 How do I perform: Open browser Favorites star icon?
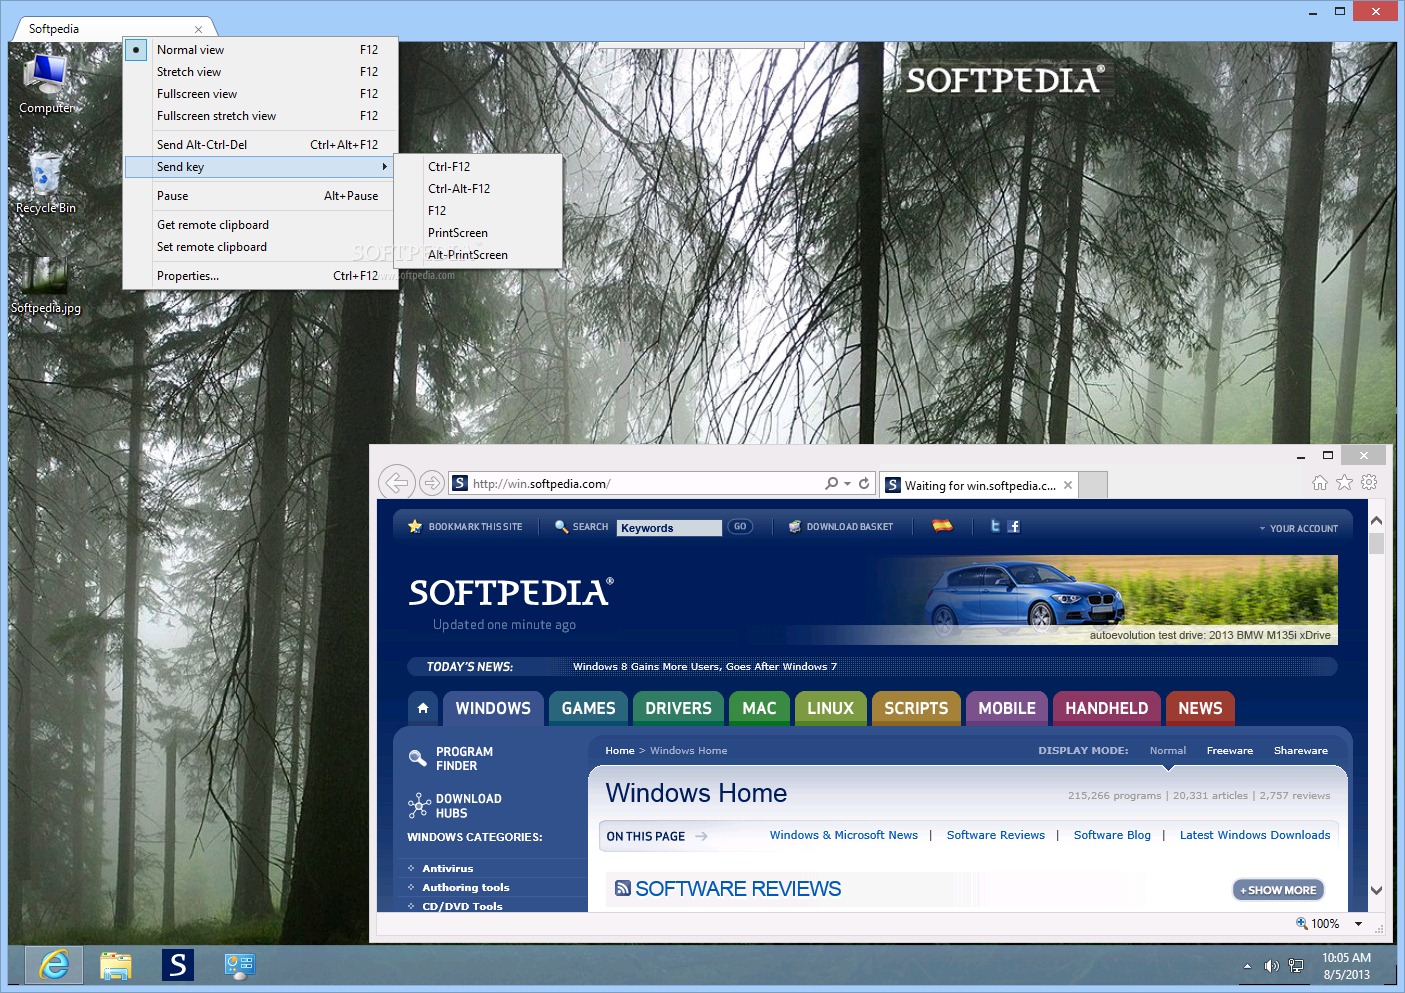[x=1345, y=482]
